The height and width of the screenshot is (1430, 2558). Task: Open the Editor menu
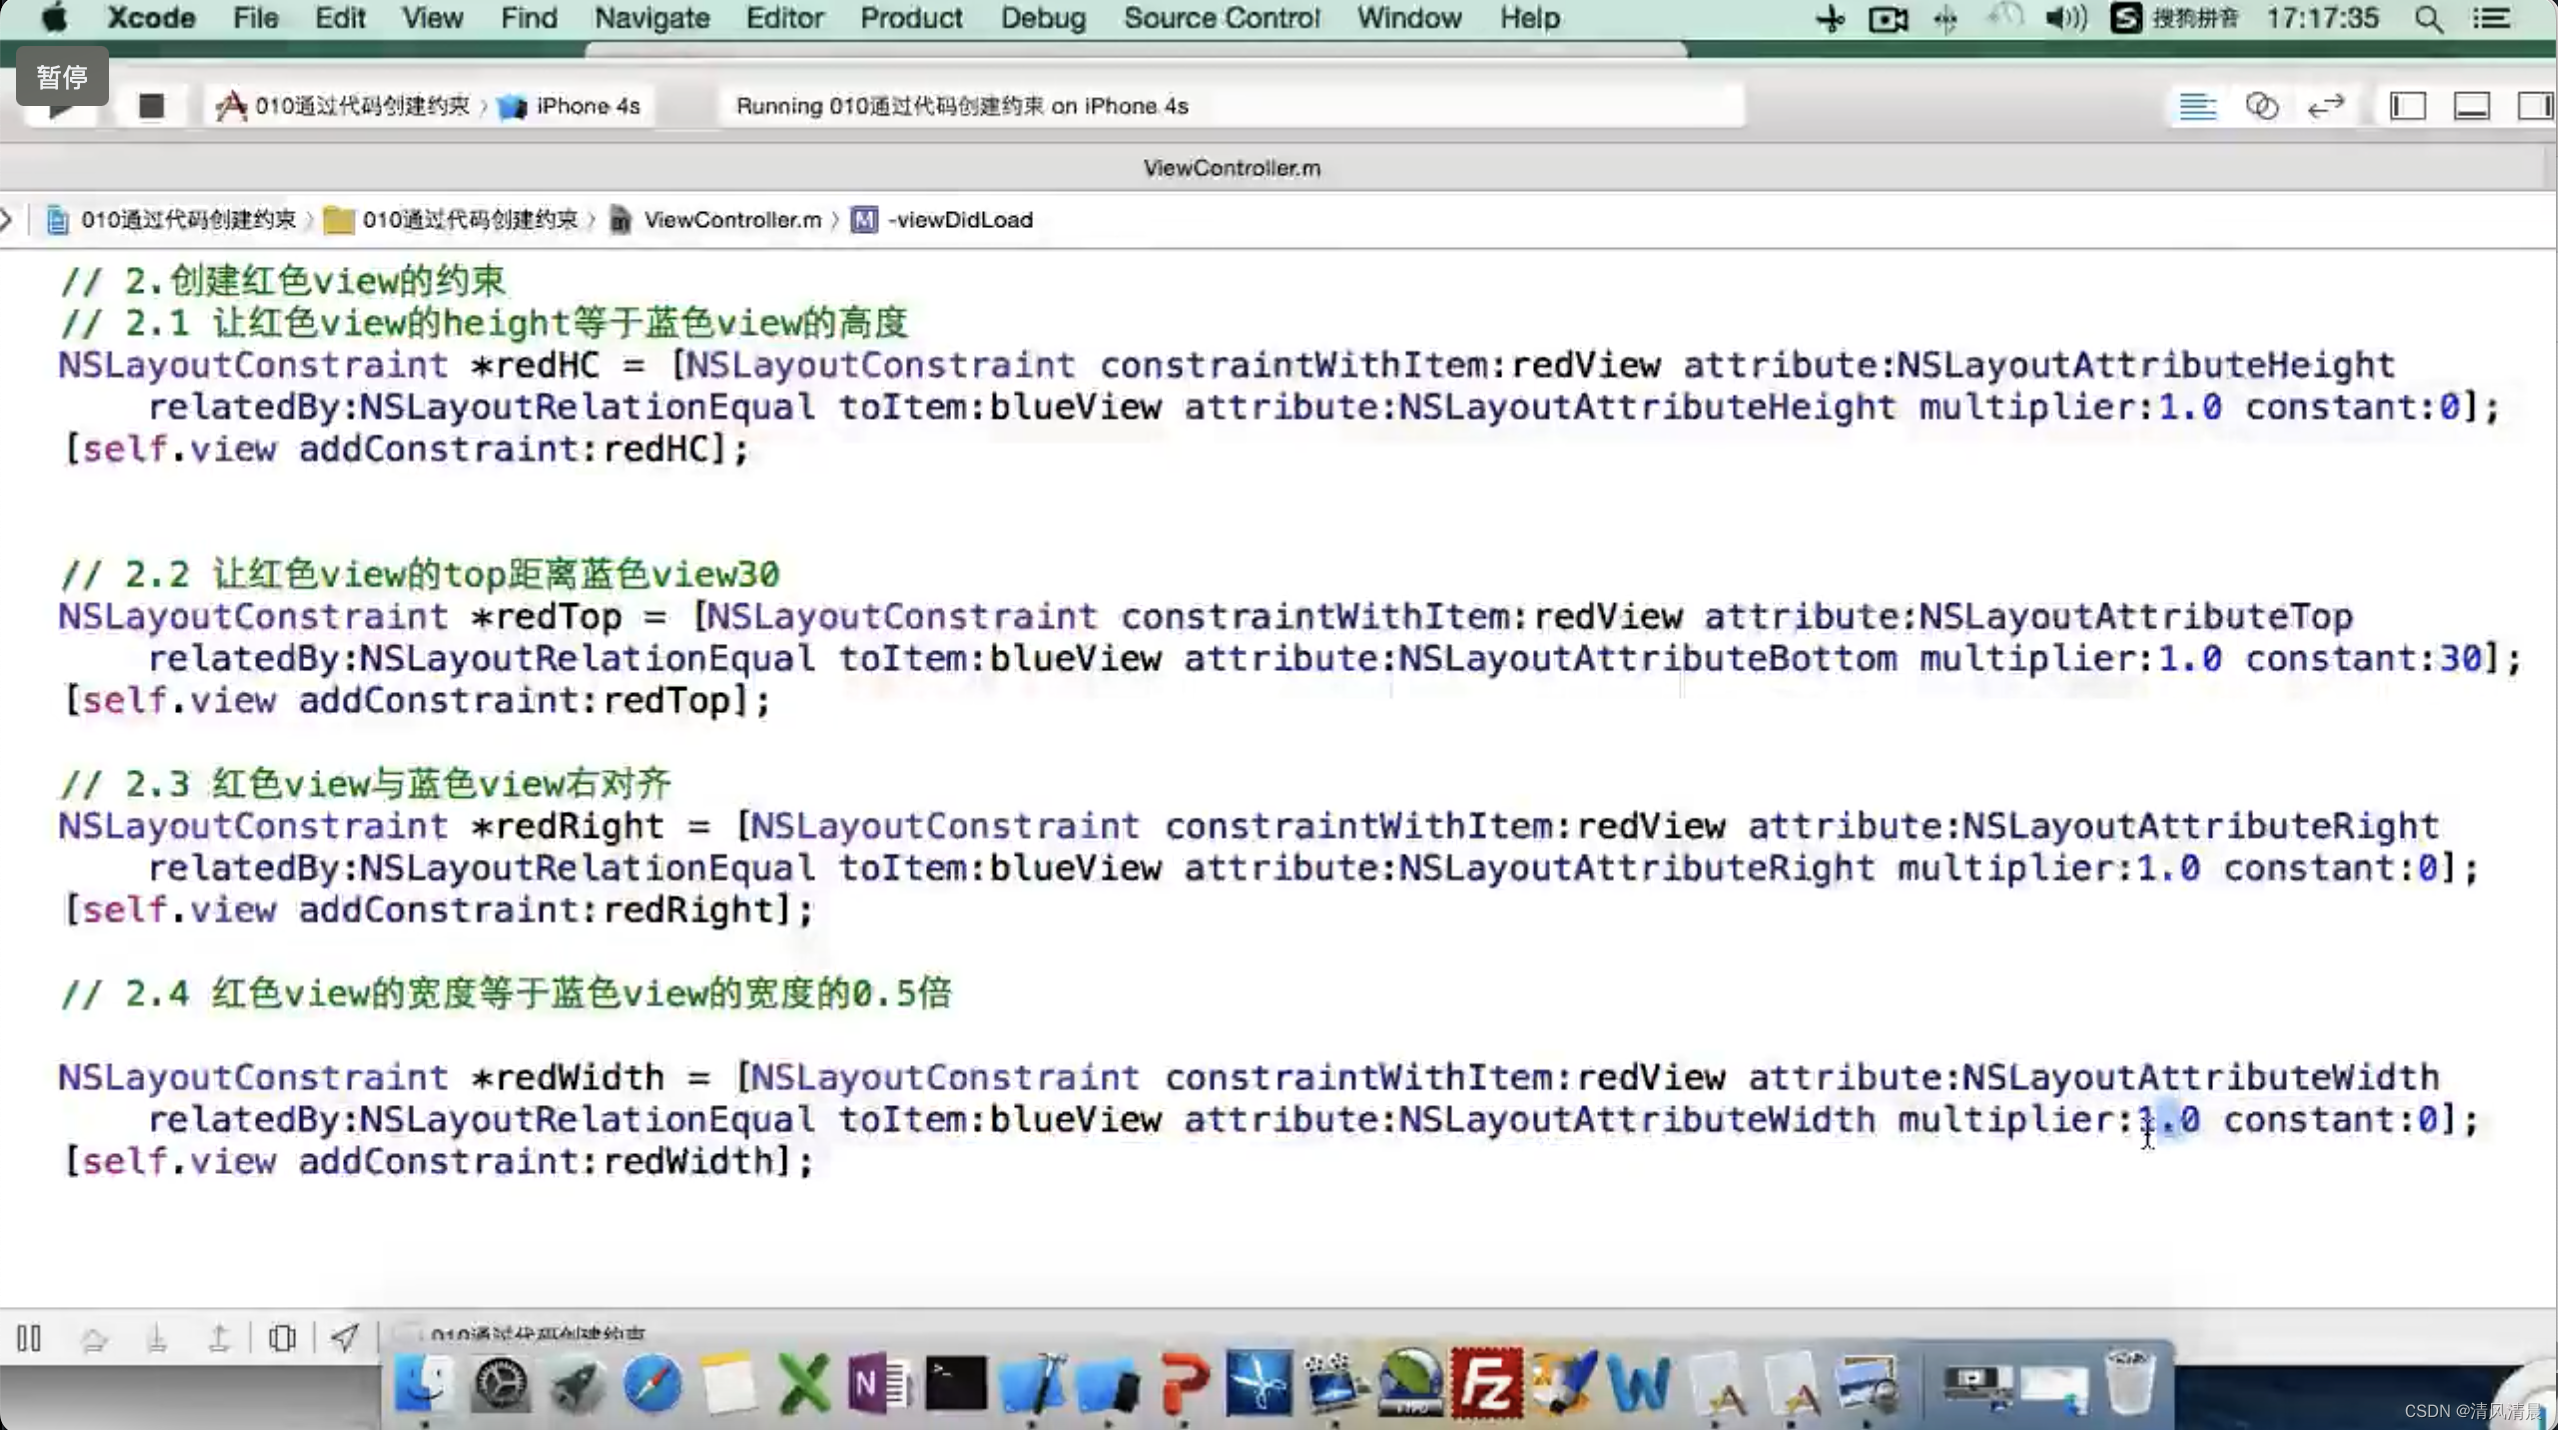pos(784,18)
